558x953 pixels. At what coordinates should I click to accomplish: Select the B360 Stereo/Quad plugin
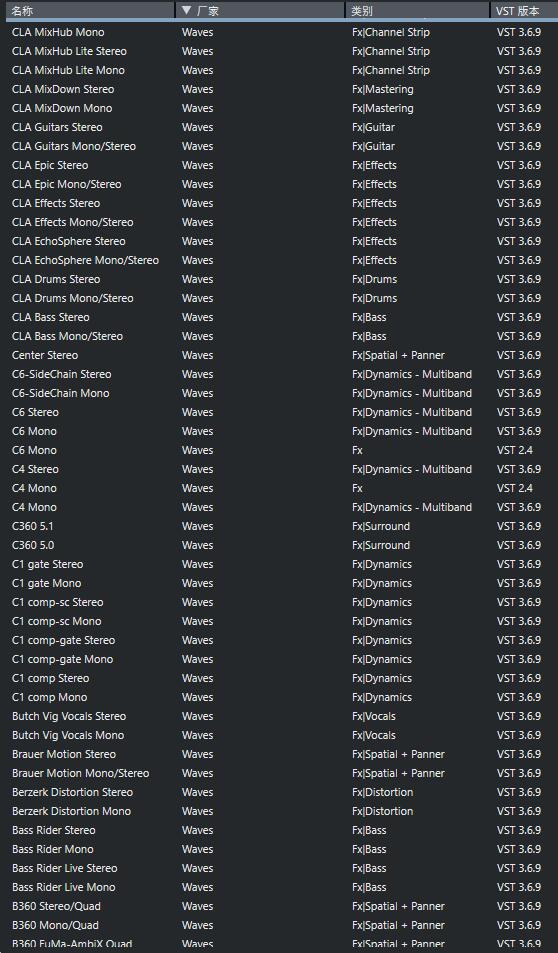(x=282, y=906)
